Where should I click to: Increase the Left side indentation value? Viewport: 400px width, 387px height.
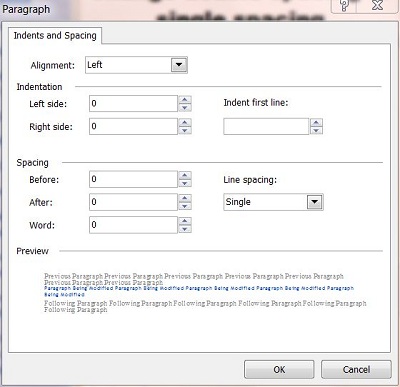tap(185, 100)
